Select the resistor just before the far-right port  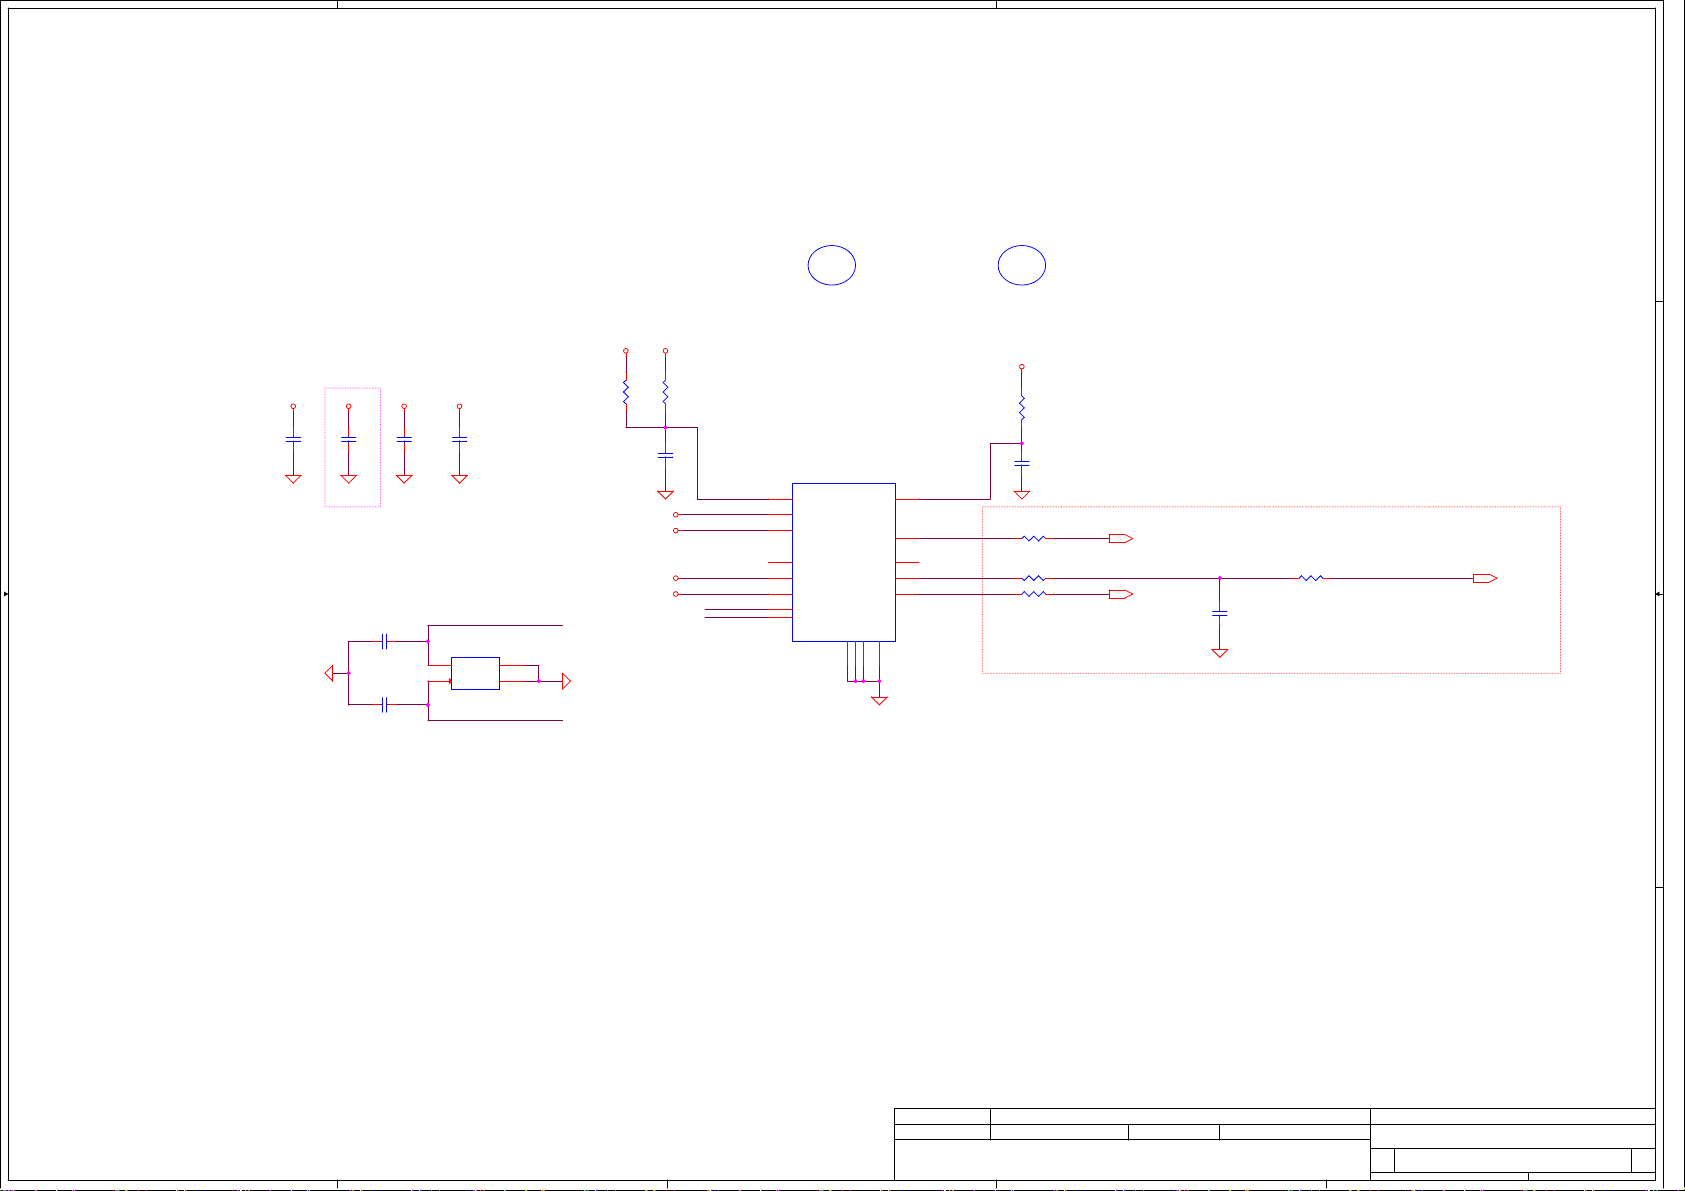1310,578
